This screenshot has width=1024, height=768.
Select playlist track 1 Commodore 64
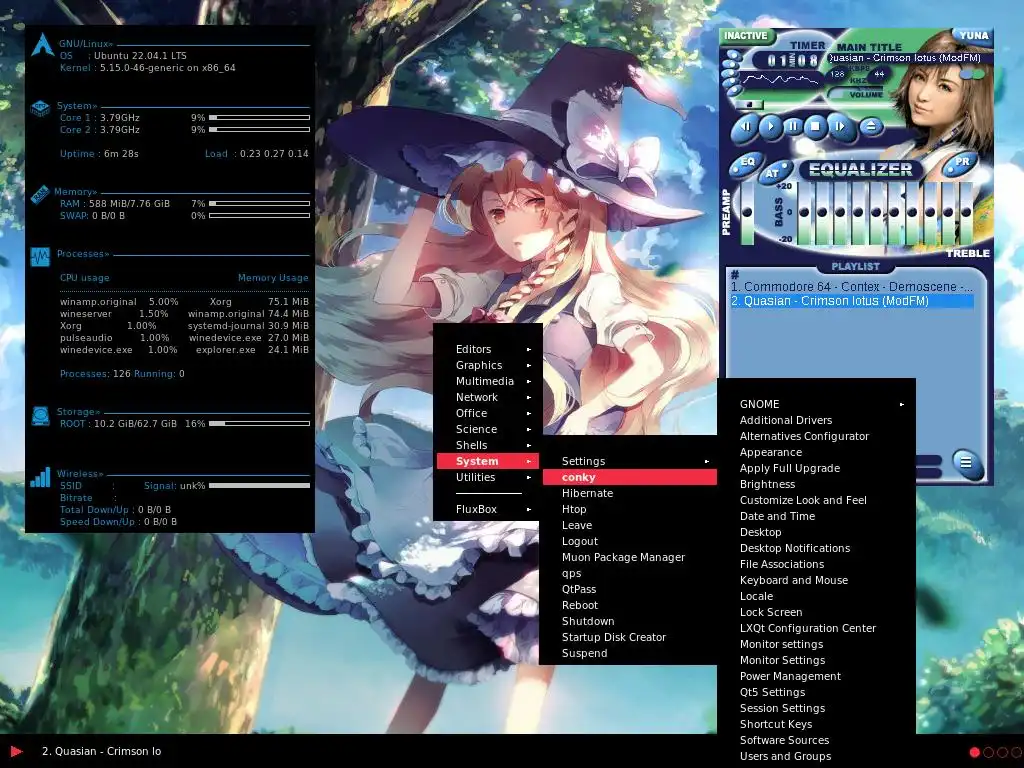pyautogui.click(x=852, y=287)
